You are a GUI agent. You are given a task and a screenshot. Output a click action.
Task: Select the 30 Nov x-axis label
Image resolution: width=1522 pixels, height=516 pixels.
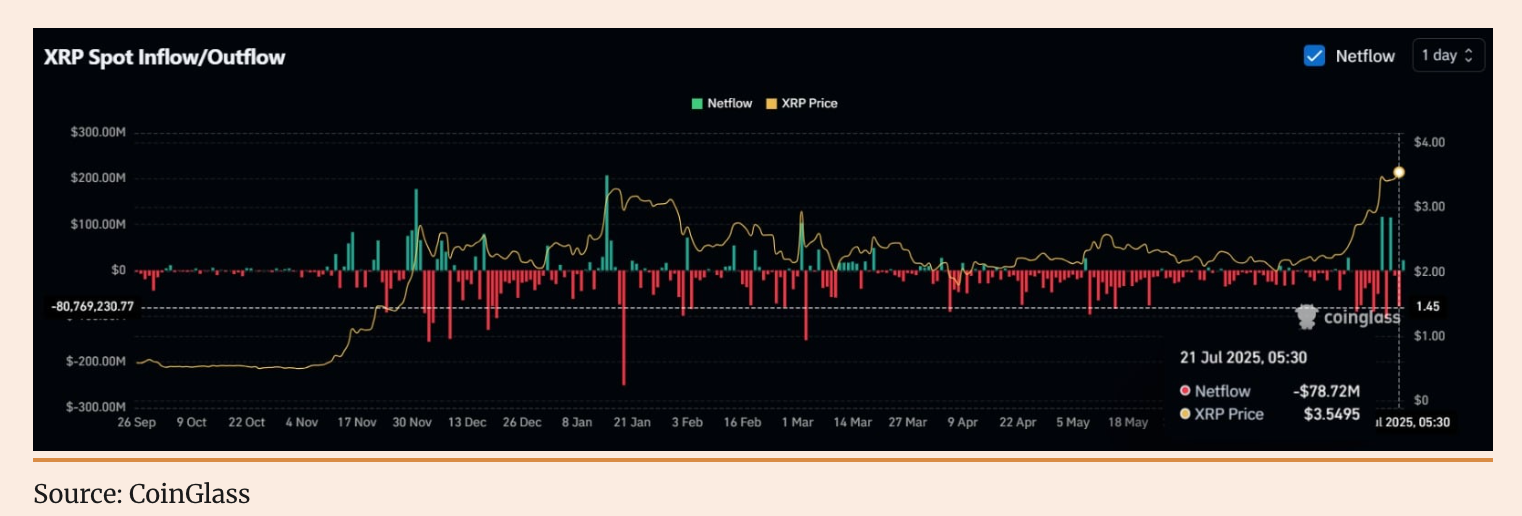pos(411,423)
